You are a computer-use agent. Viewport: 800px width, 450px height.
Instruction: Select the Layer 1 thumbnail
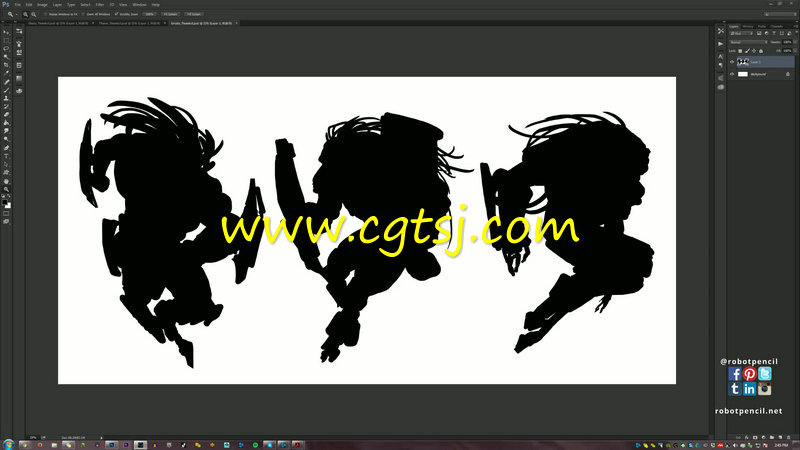click(x=743, y=62)
